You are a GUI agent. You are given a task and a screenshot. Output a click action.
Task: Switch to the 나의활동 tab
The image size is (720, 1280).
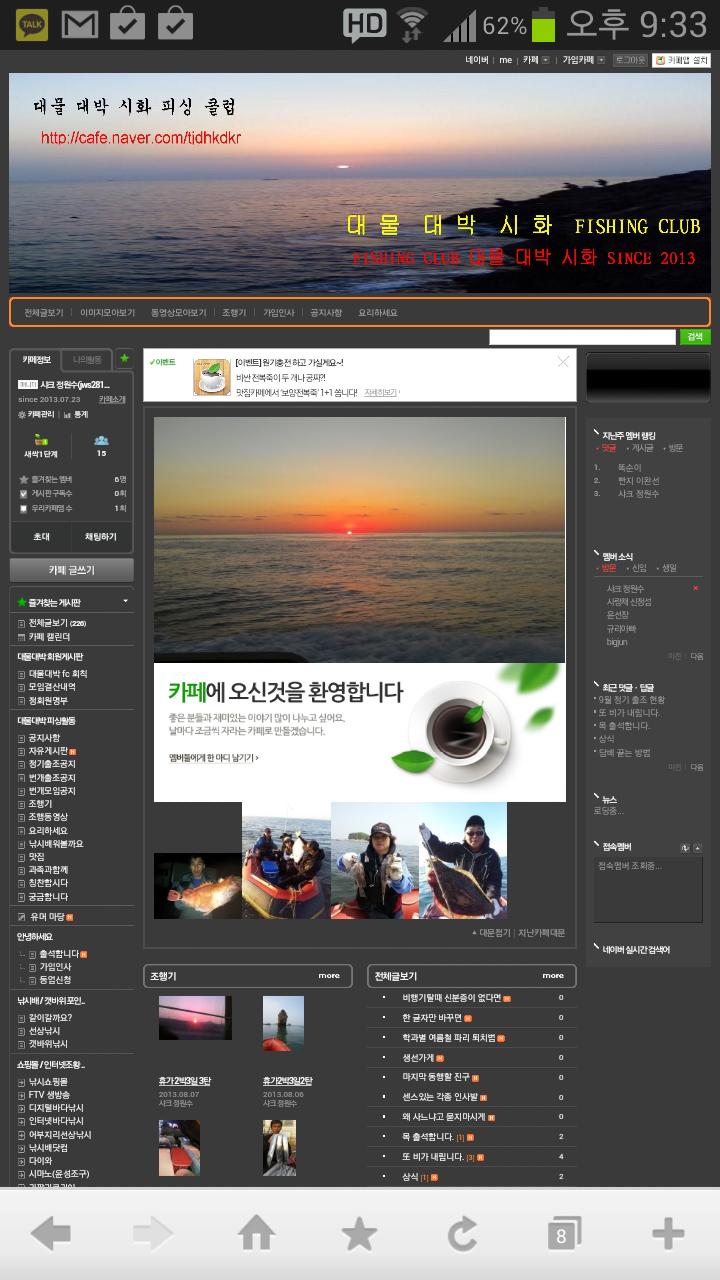(x=88, y=359)
